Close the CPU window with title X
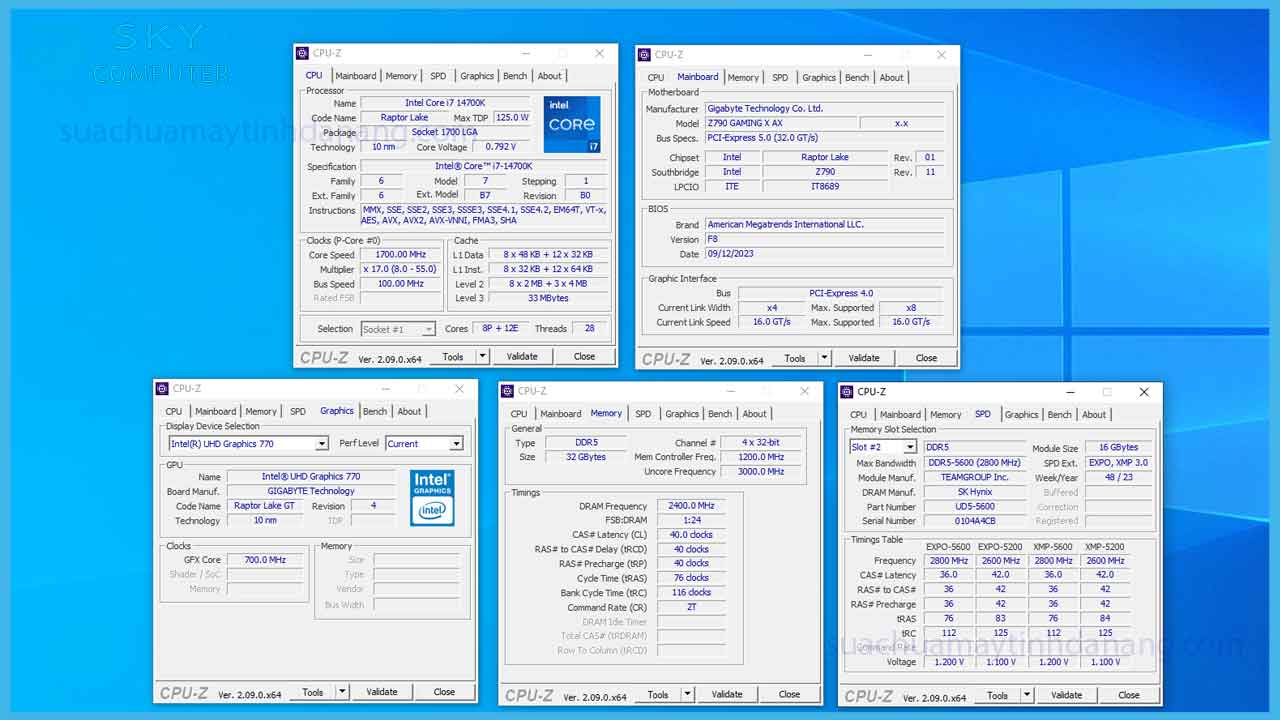Viewport: 1280px width, 720px height. 599,53
